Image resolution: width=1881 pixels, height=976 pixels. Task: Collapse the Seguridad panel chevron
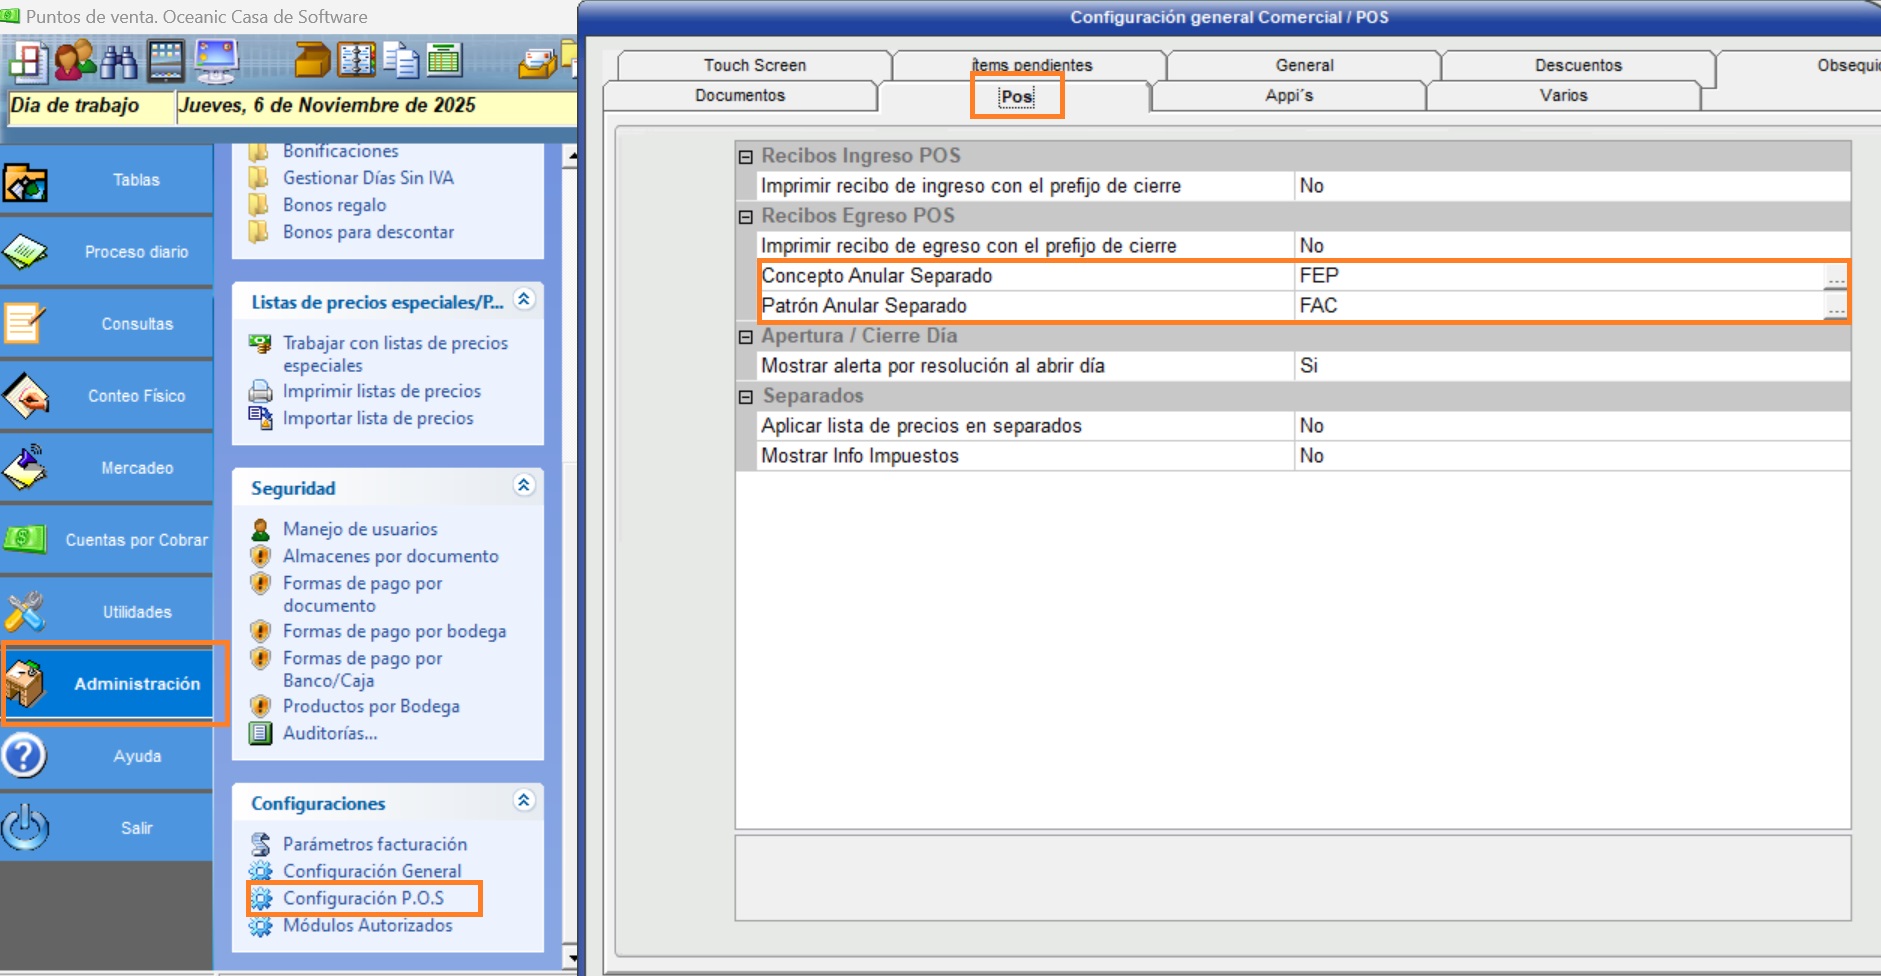(524, 486)
